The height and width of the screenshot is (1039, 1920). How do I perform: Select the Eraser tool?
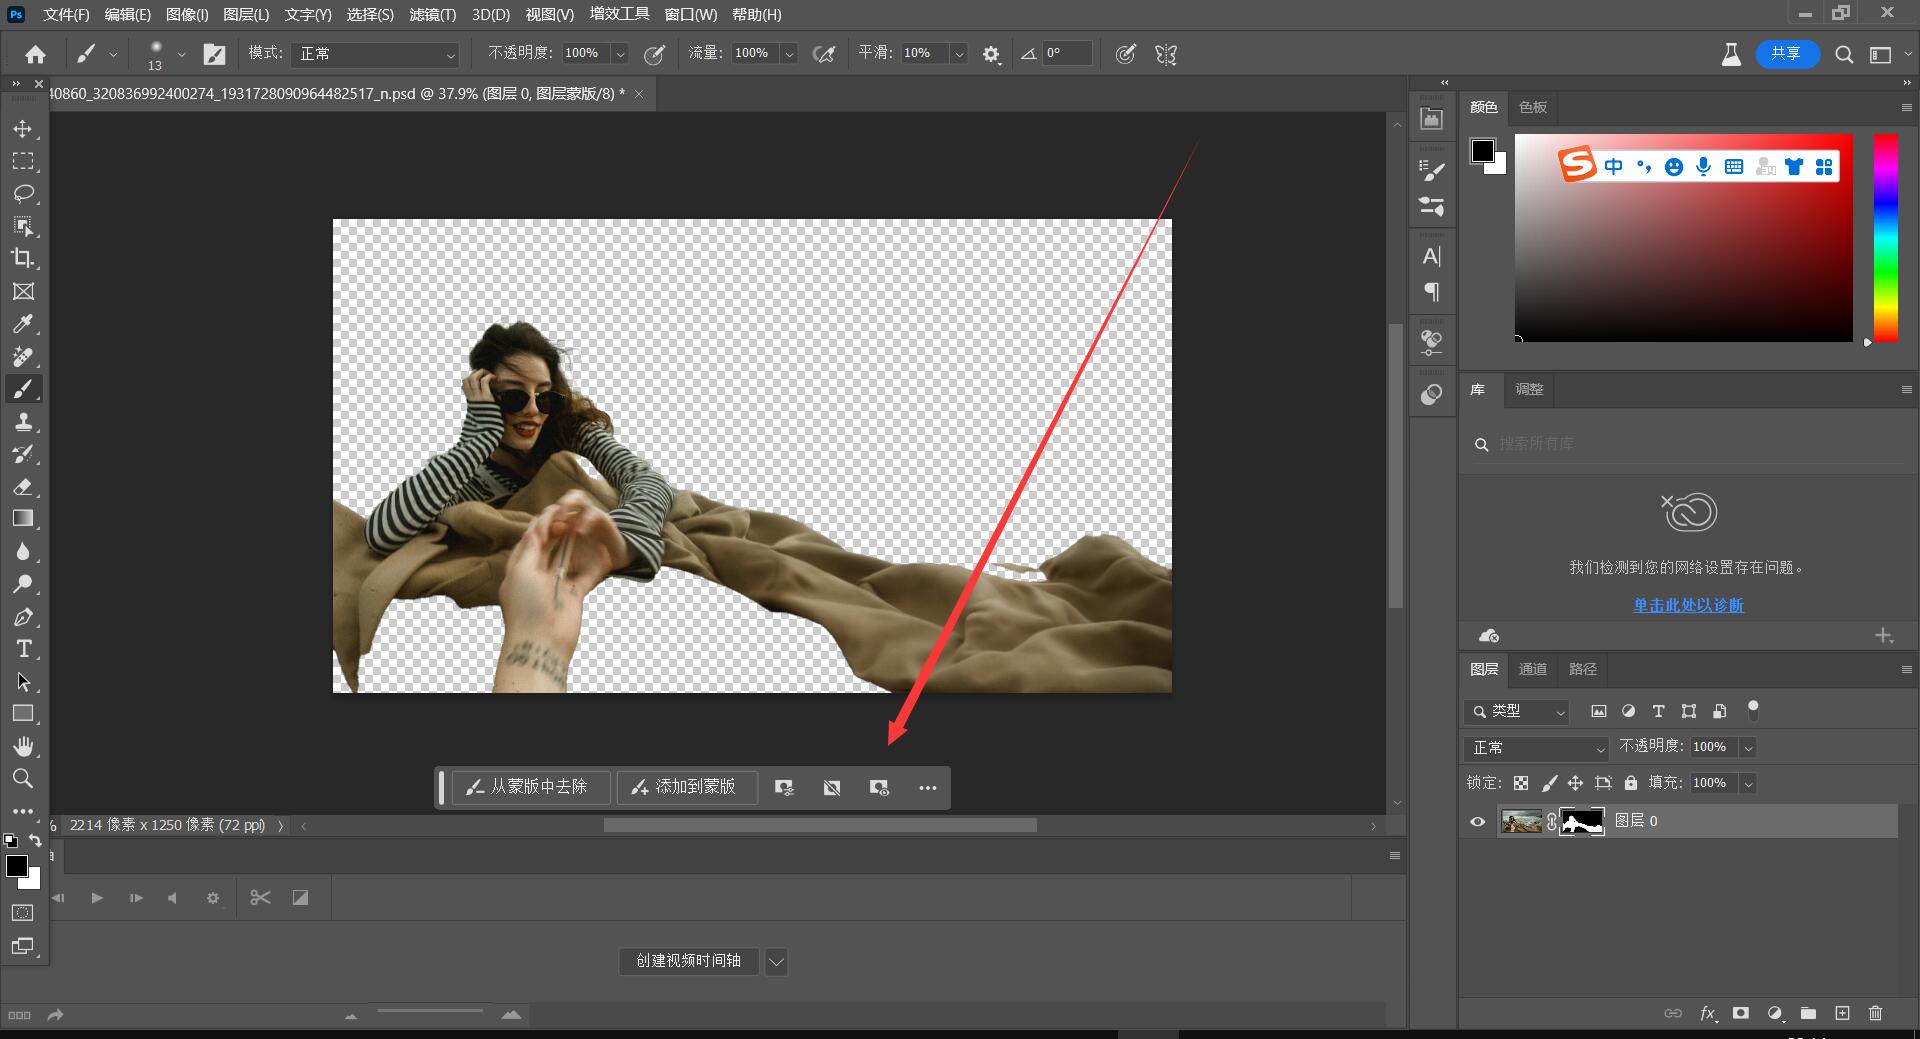(23, 486)
